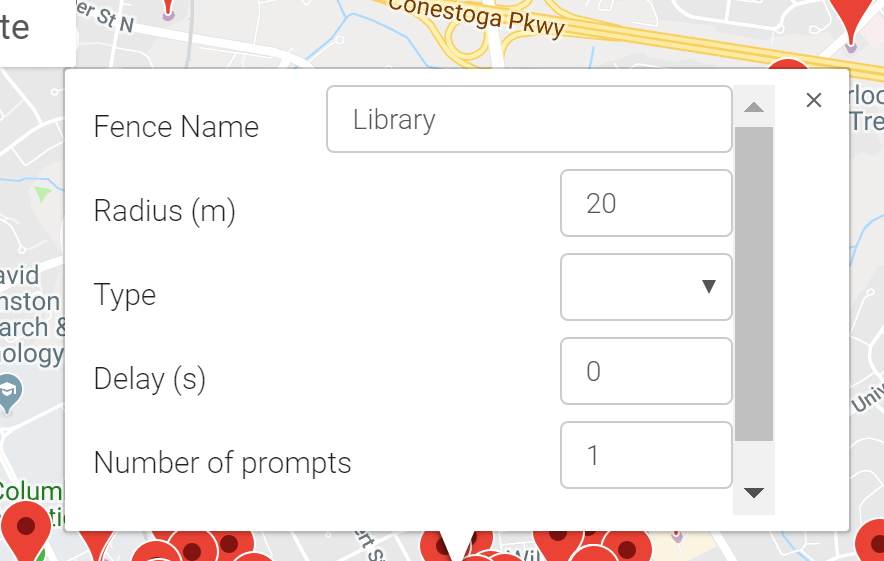Click the Type dropdown arrow
884x561 pixels.
pos(709,286)
